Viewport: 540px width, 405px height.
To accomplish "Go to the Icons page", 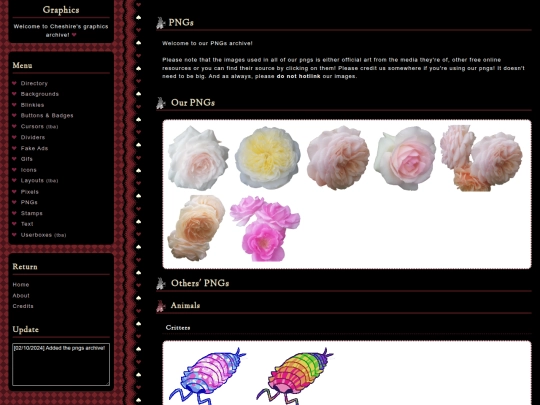I will pyautogui.click(x=28, y=170).
